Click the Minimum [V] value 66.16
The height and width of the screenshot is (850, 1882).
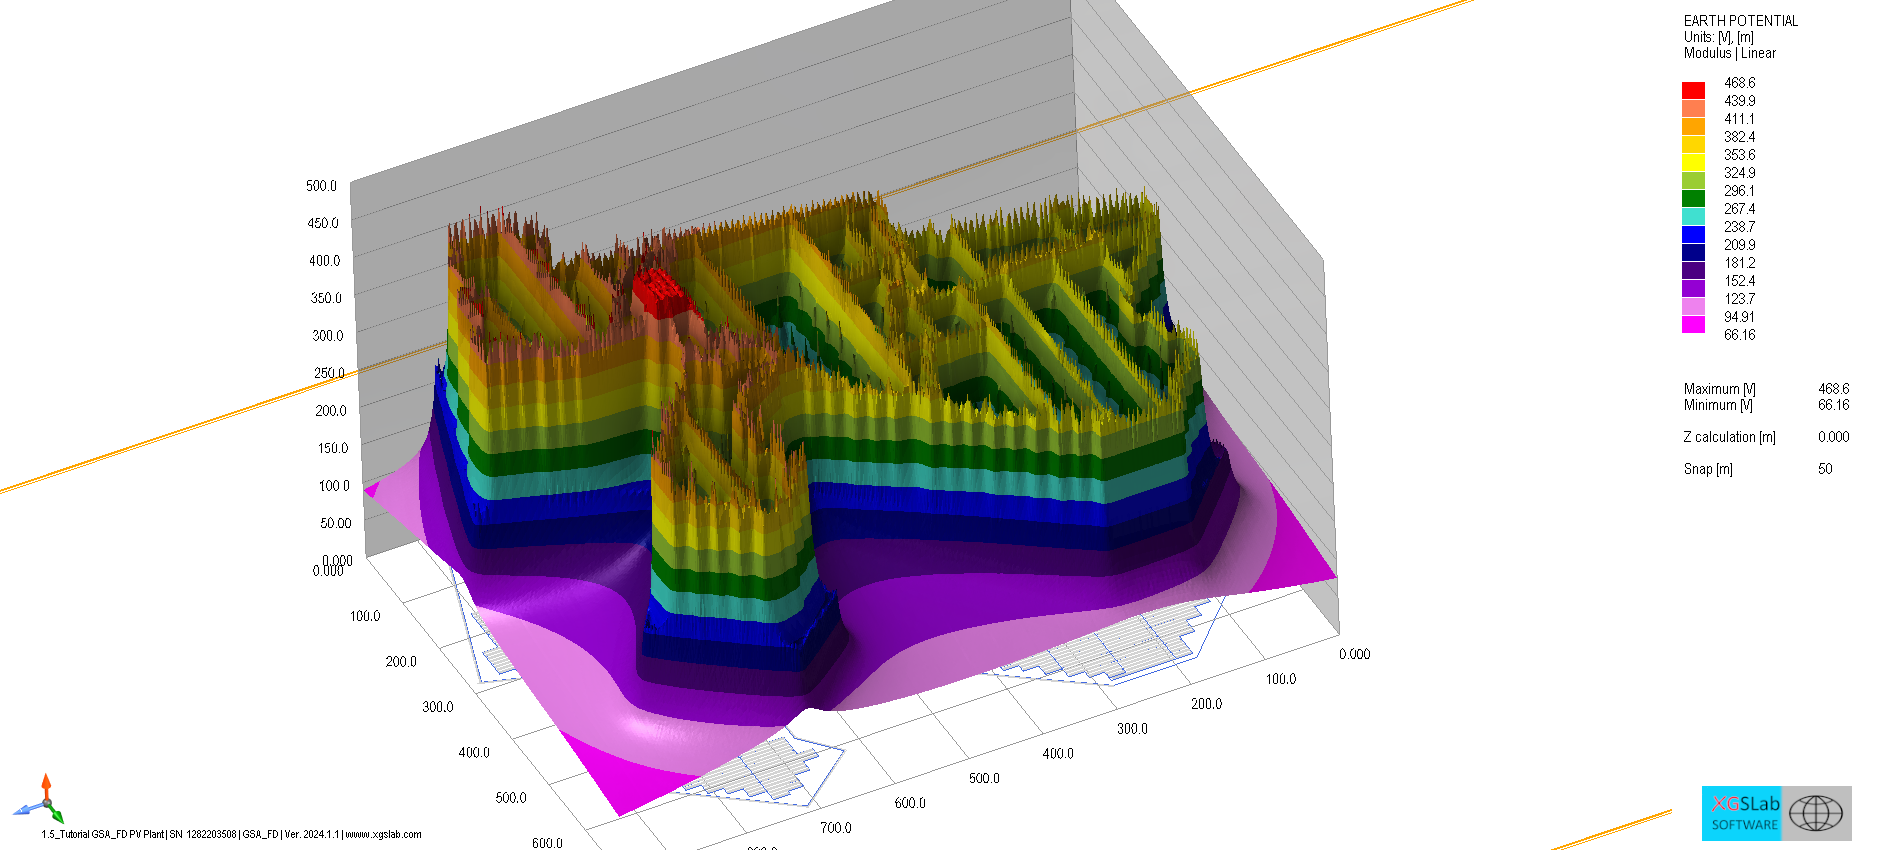click(x=1833, y=405)
